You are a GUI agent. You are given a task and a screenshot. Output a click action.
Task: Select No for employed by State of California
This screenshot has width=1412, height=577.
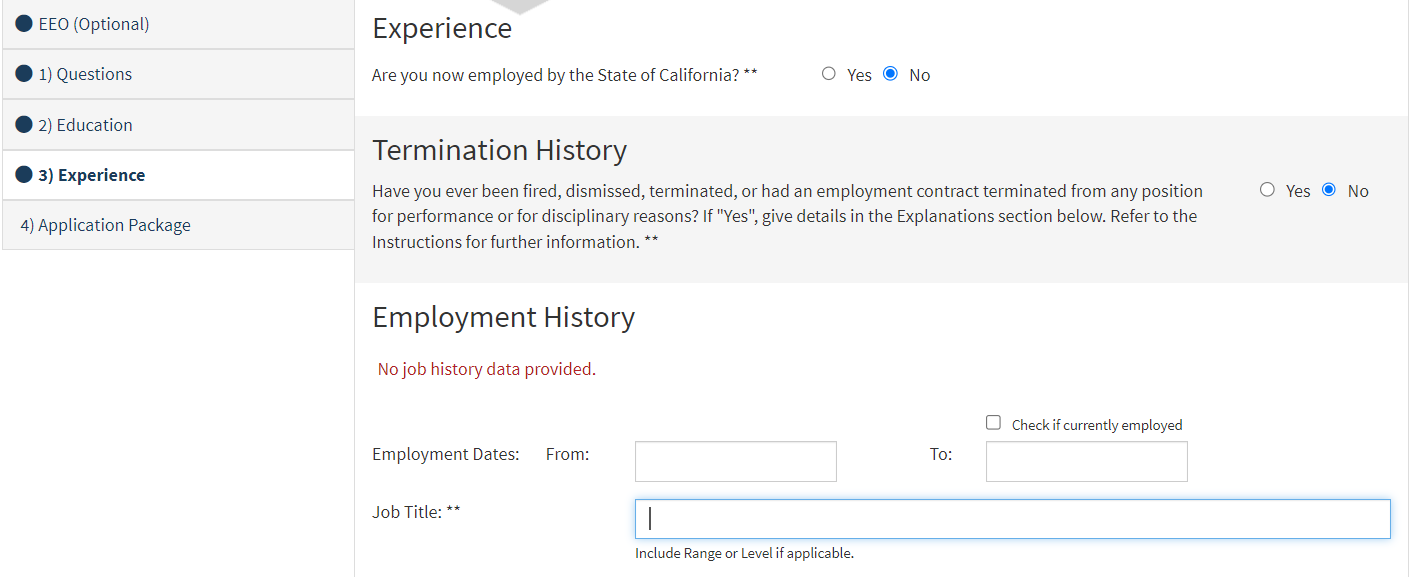(x=890, y=74)
